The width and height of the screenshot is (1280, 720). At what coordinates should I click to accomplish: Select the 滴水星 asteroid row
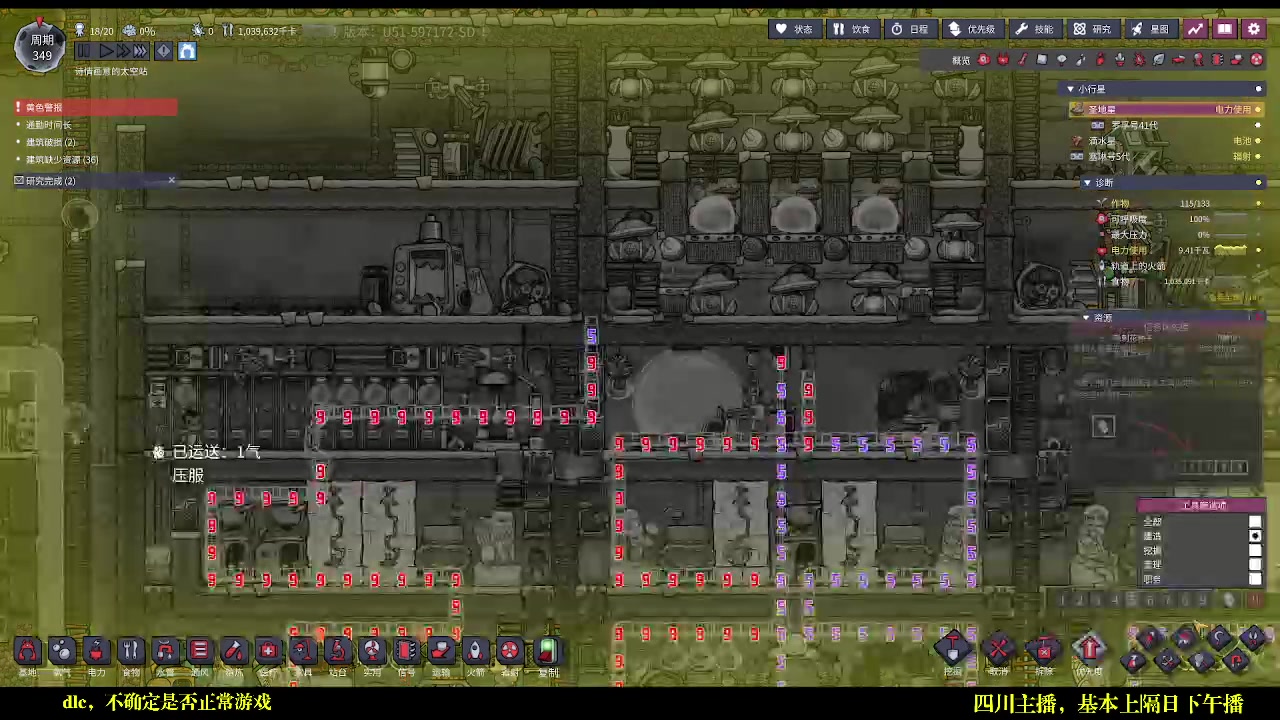point(1166,141)
